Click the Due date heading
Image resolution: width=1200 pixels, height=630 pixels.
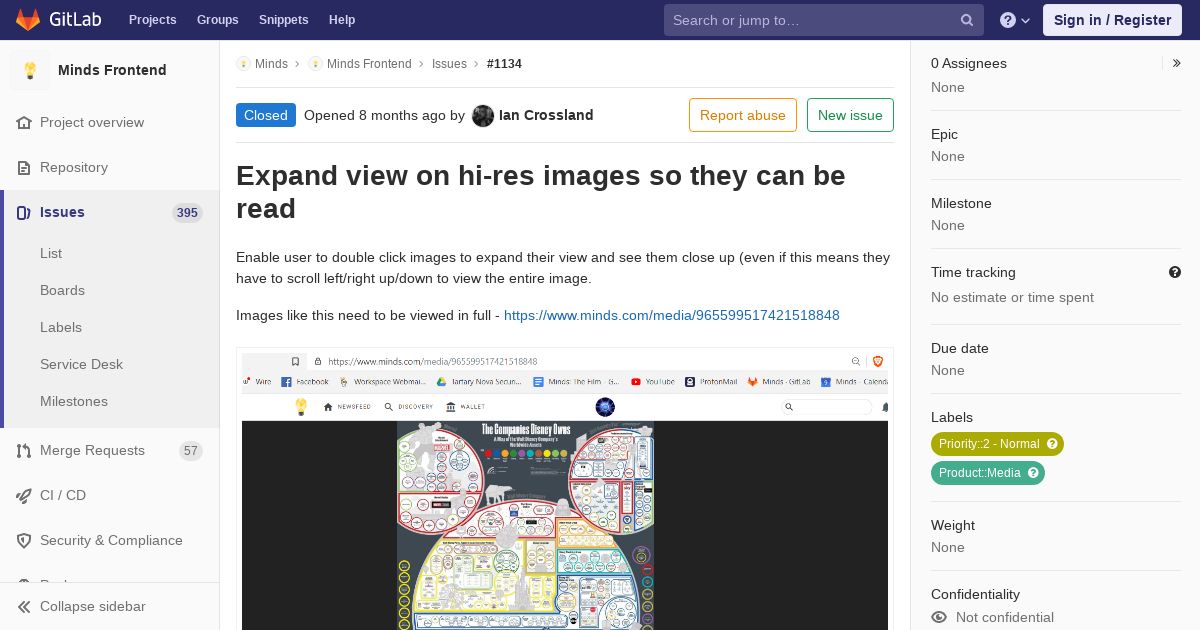(960, 348)
